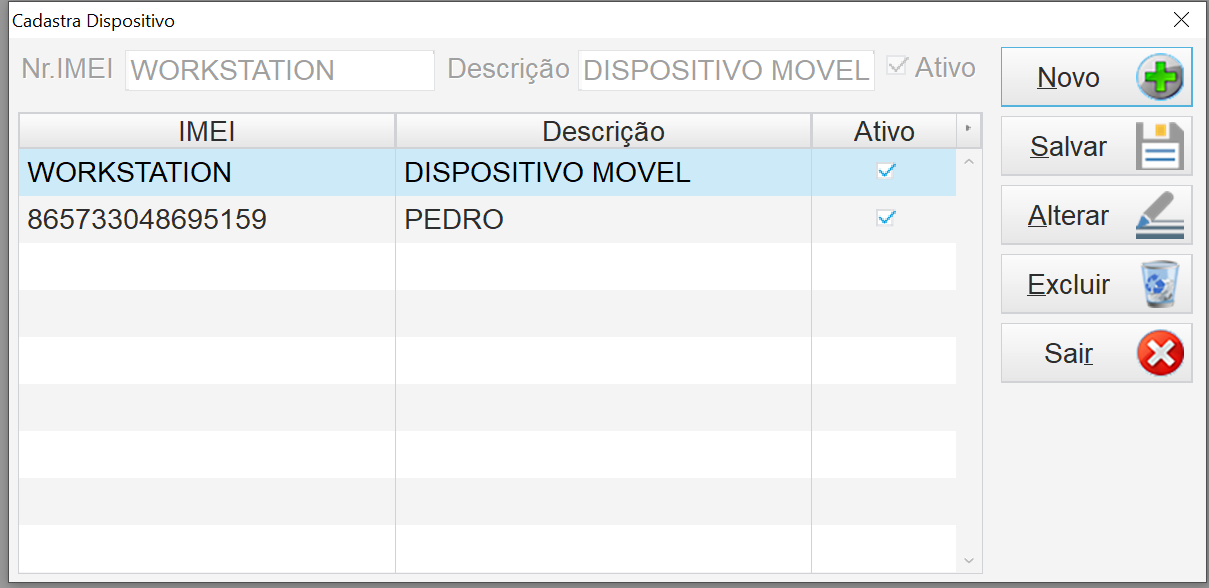Select the 865733048695159 device row
Viewport: 1209px width, 588px height.
[x=147, y=219]
